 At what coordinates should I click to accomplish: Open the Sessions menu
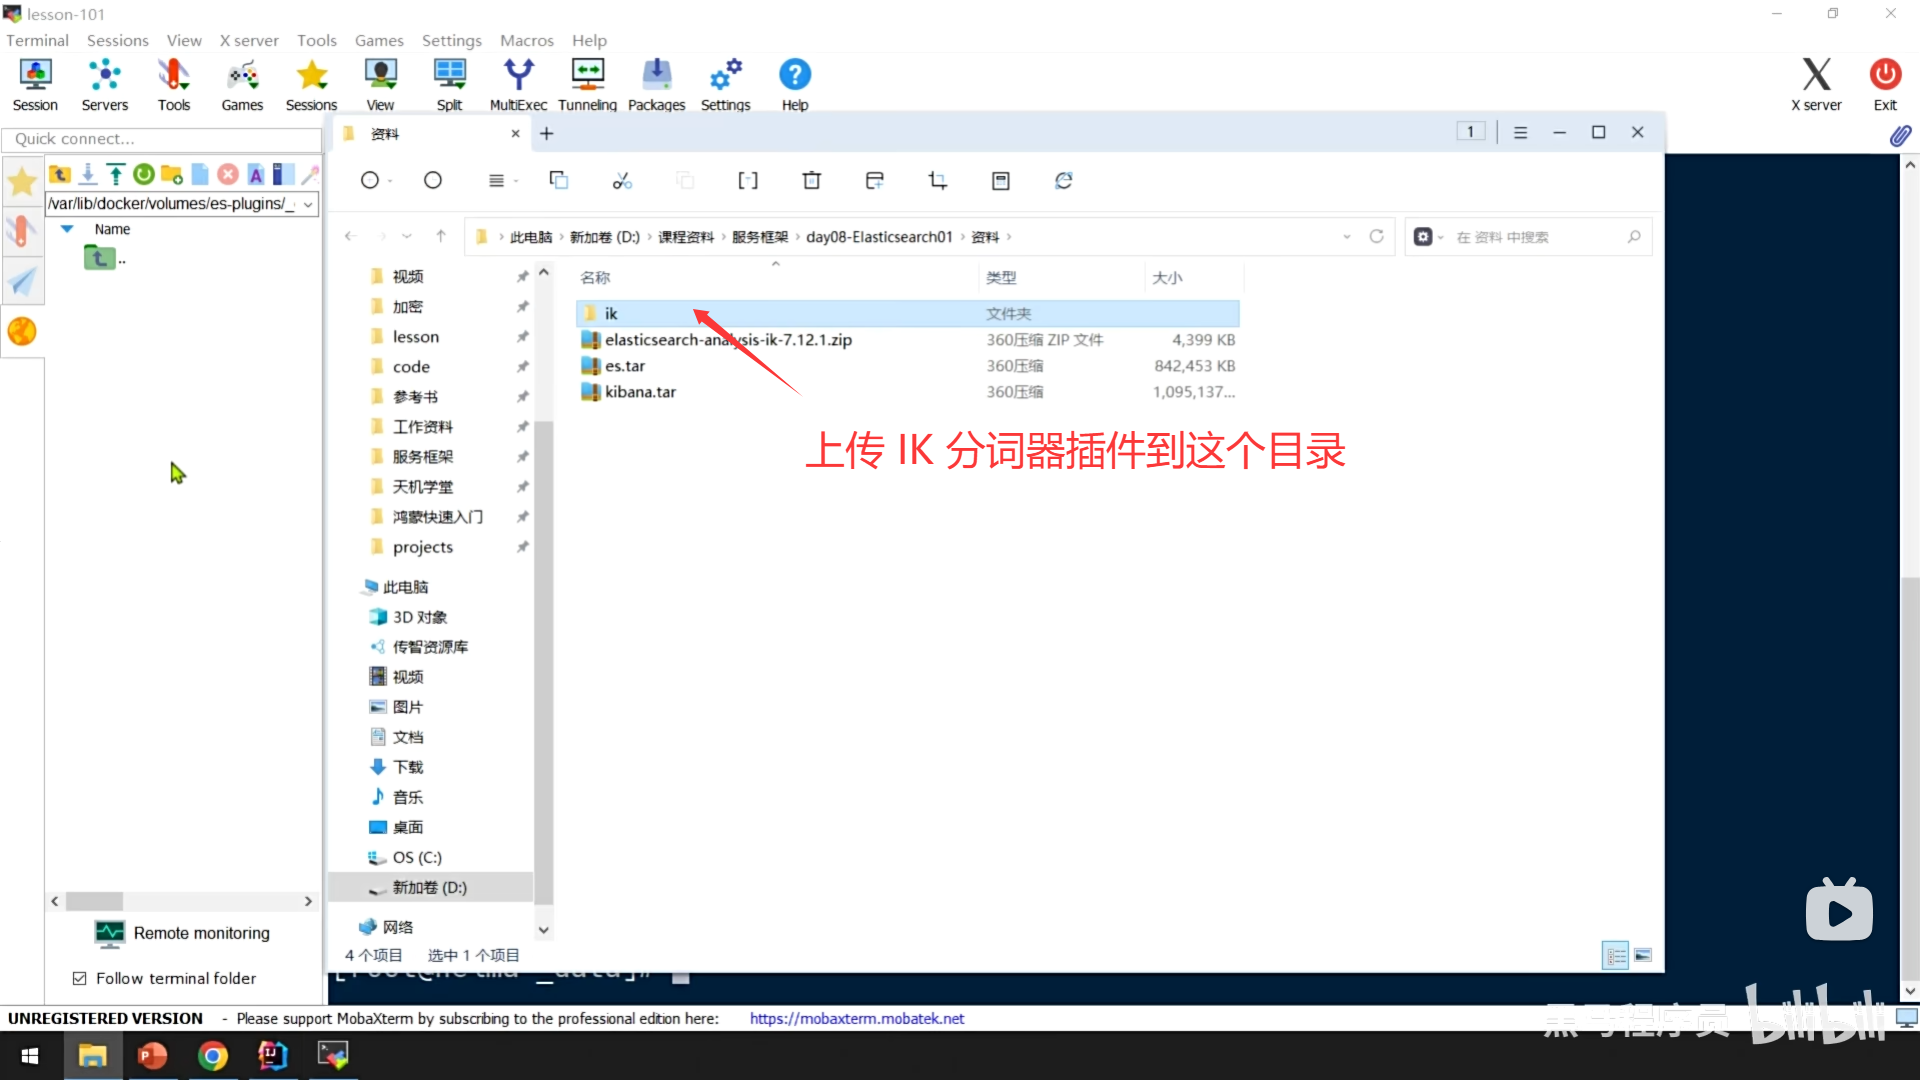tap(117, 40)
